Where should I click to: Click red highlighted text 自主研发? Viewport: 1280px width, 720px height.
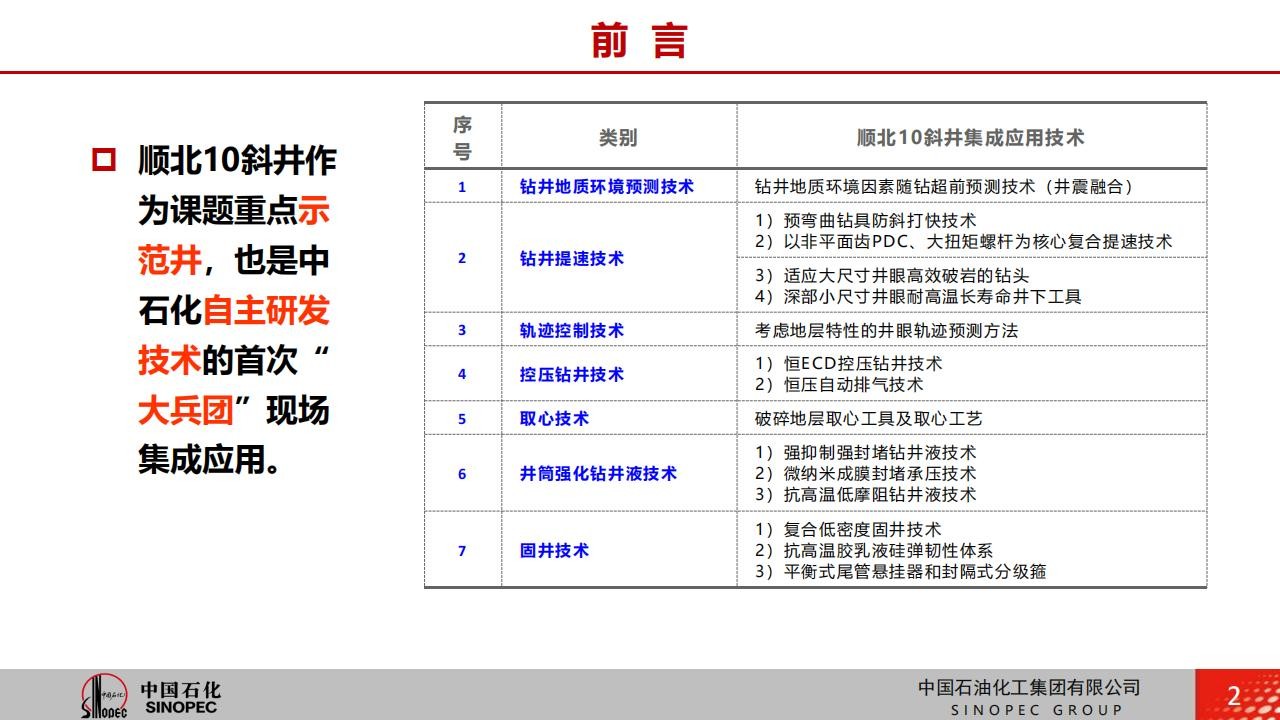pyautogui.click(x=266, y=310)
